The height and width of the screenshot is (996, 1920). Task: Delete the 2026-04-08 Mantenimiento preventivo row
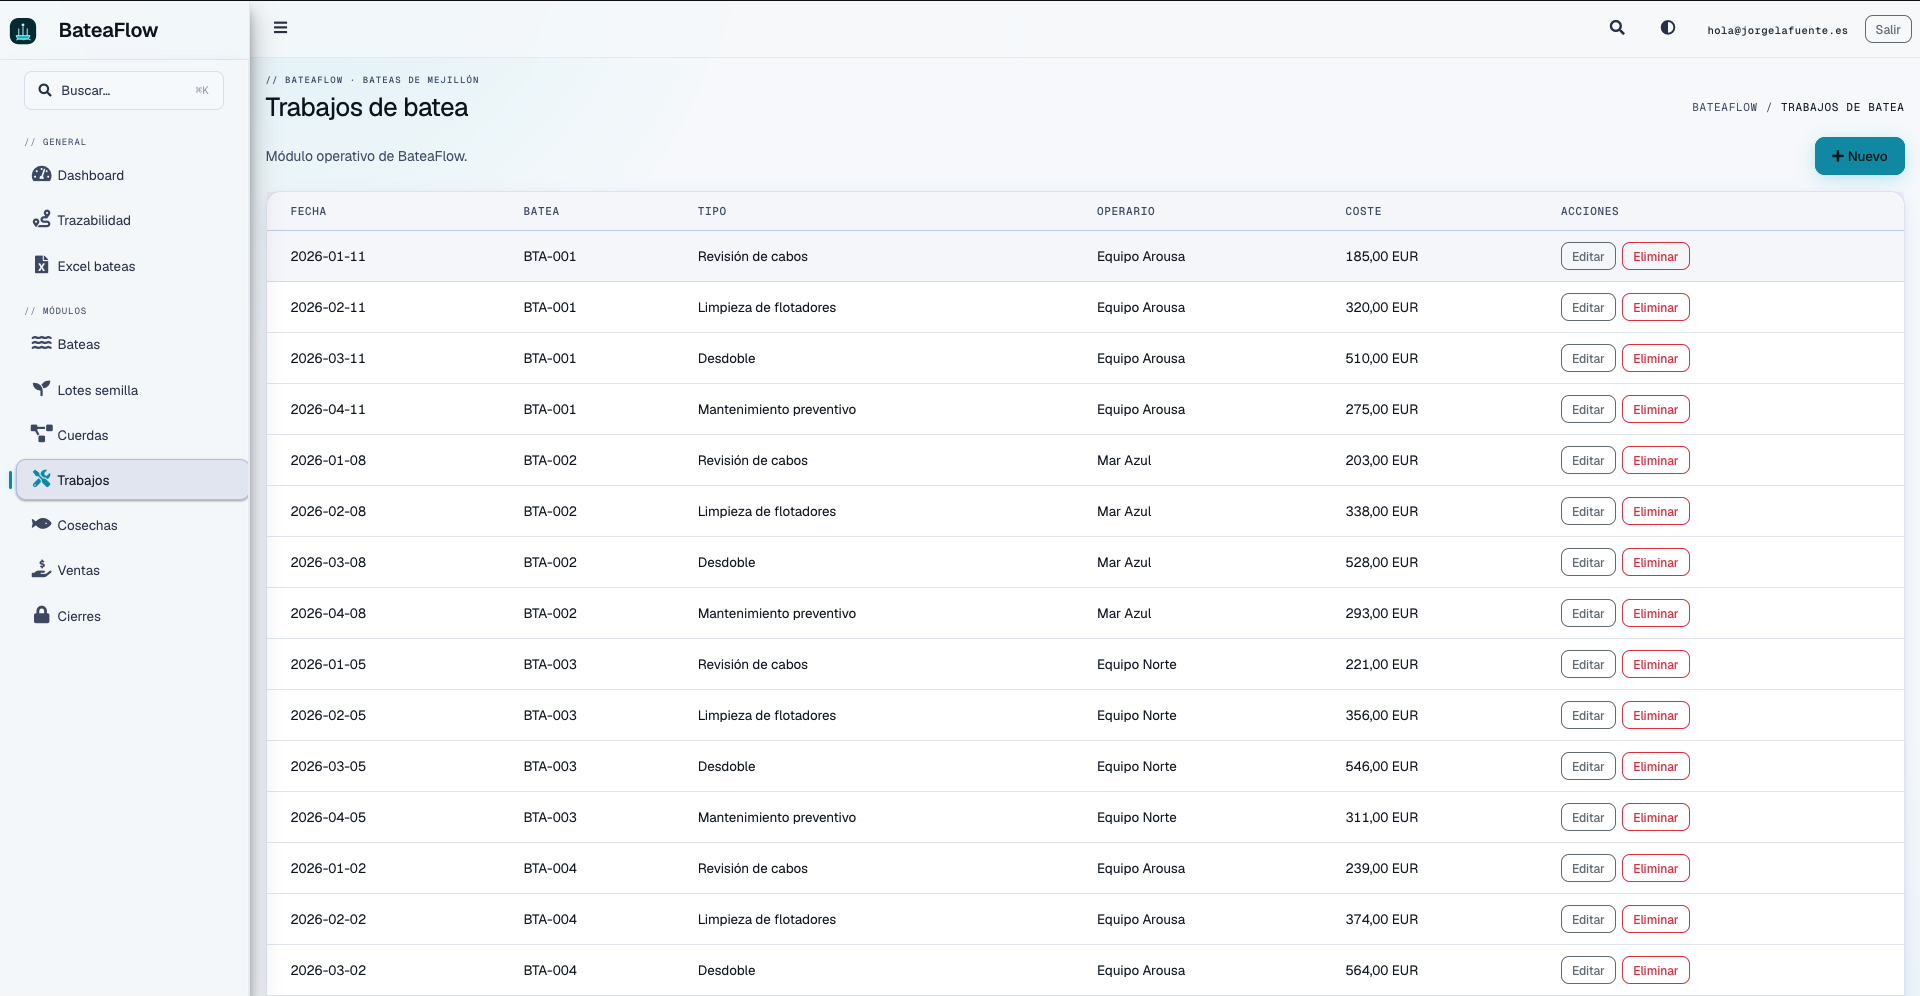tap(1655, 613)
